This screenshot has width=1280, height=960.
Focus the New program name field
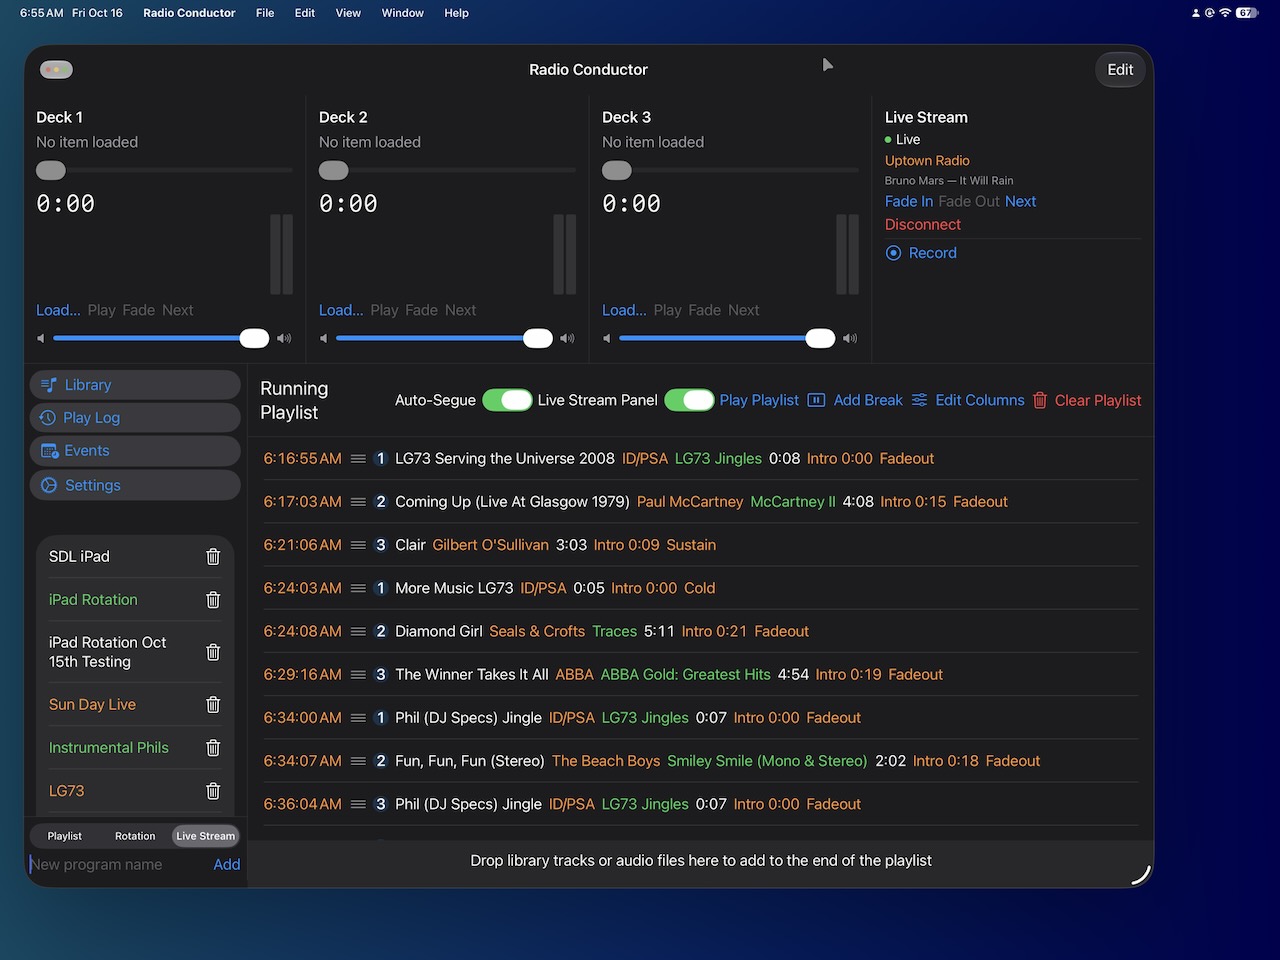click(x=118, y=864)
